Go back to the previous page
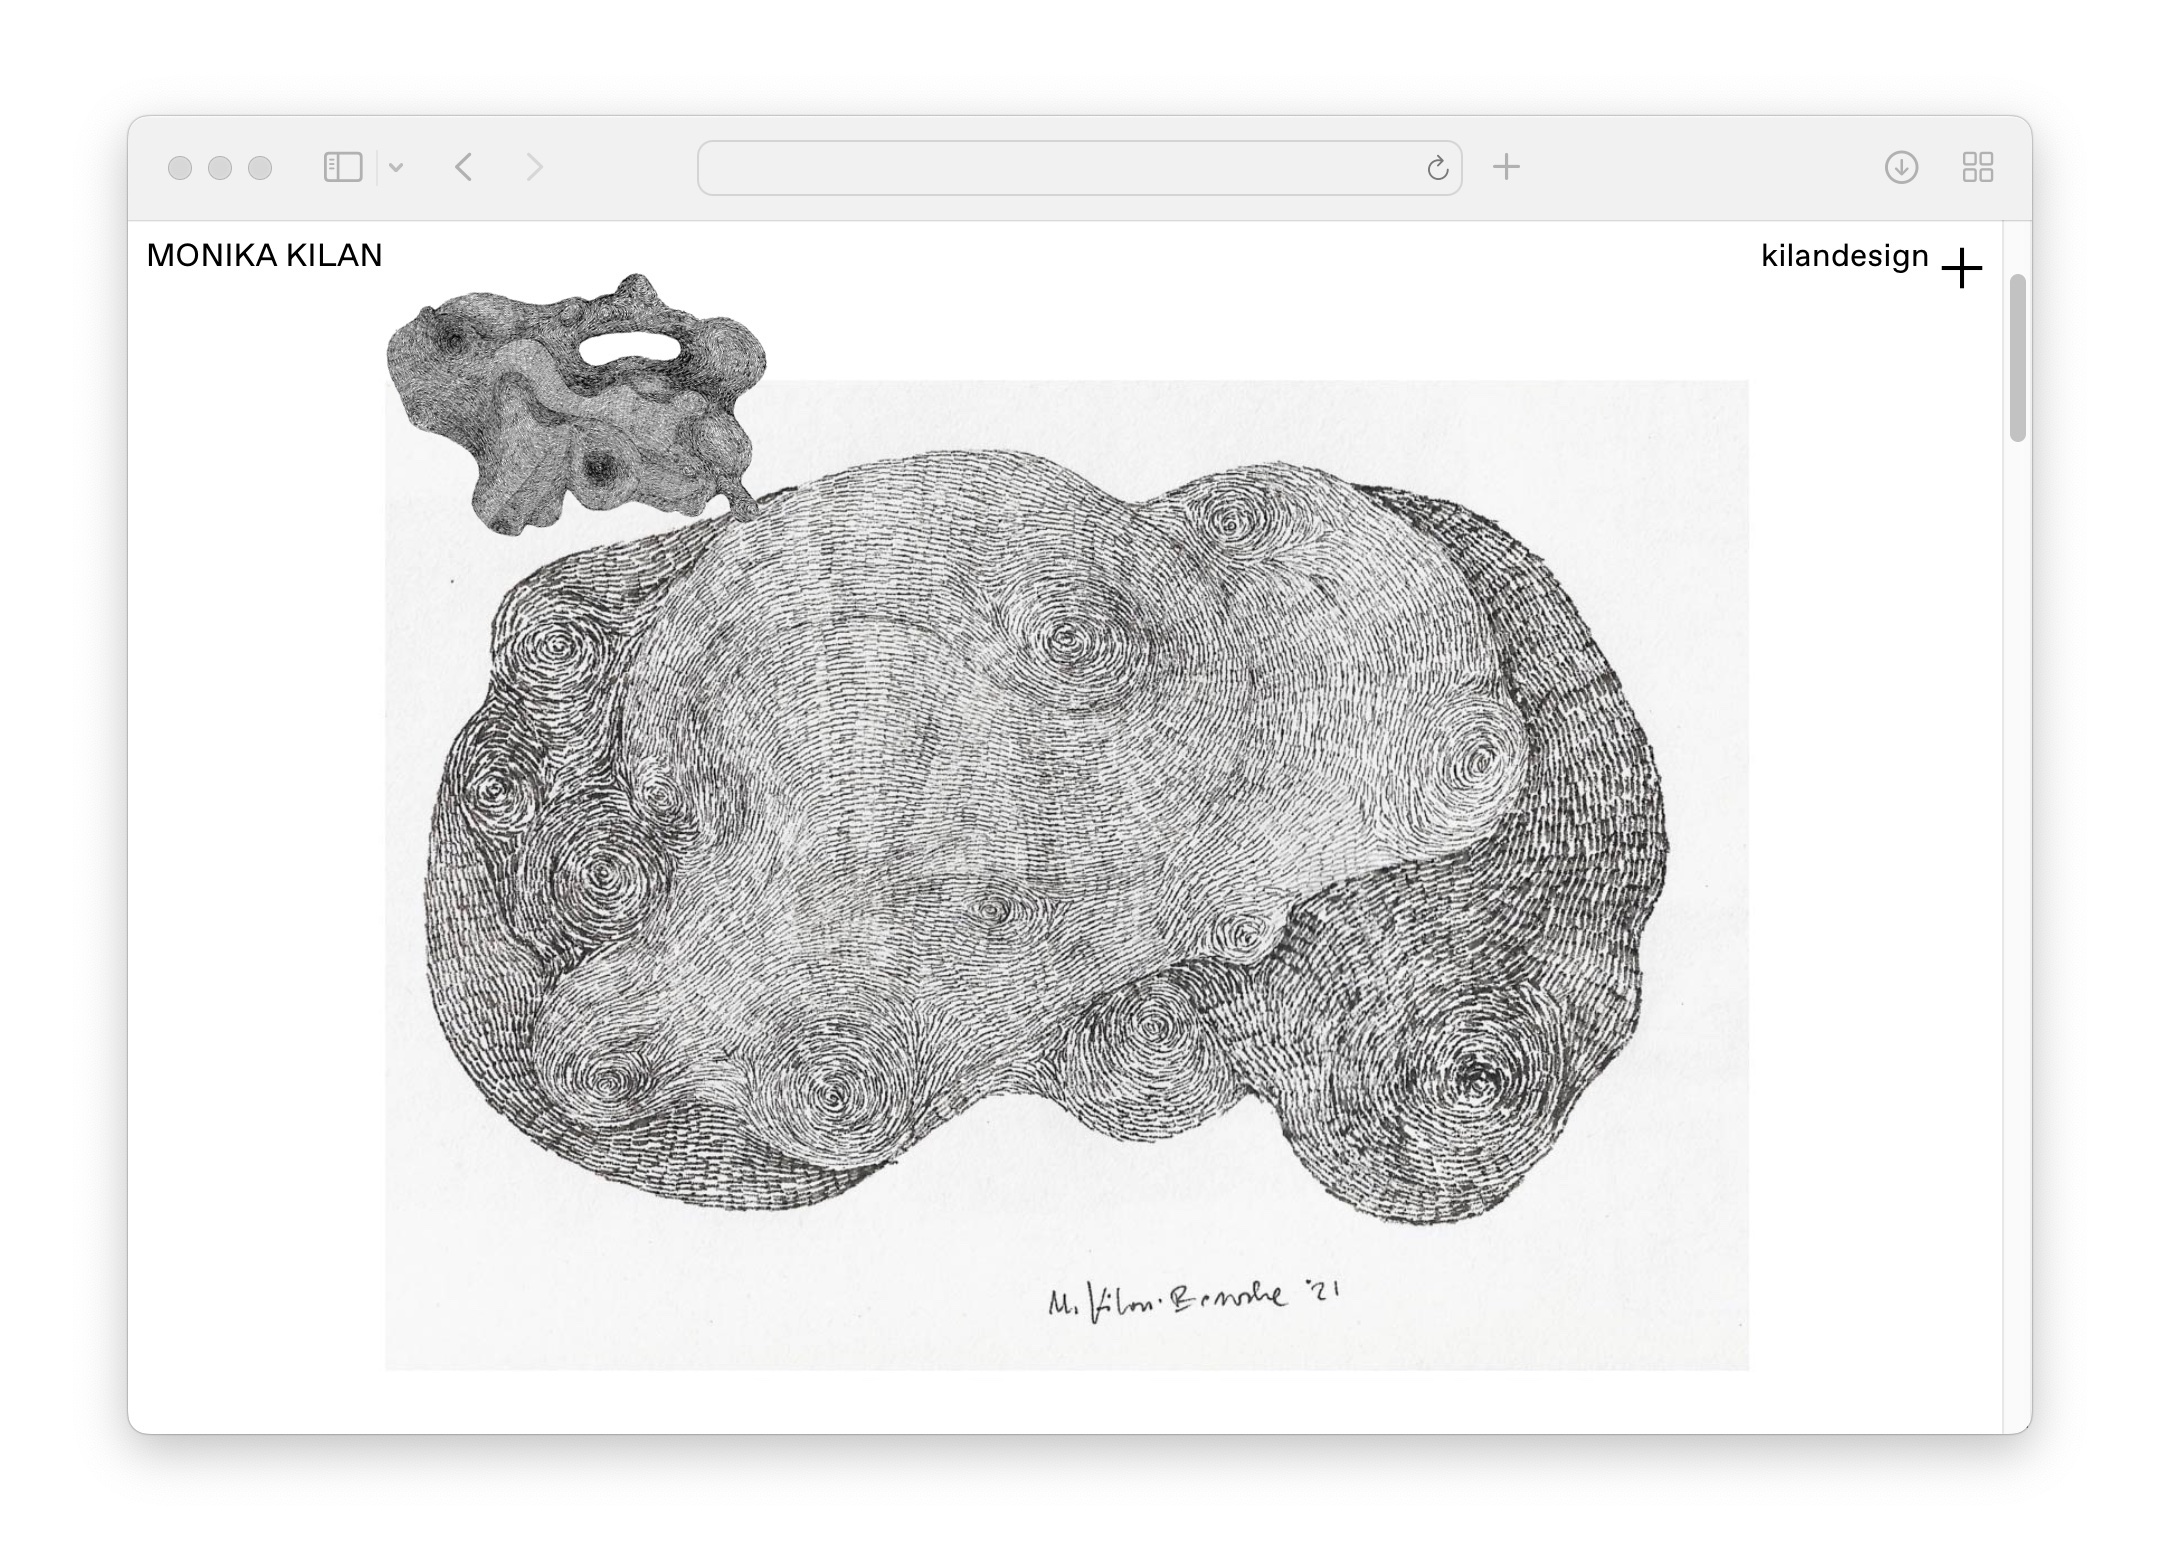 (x=463, y=167)
